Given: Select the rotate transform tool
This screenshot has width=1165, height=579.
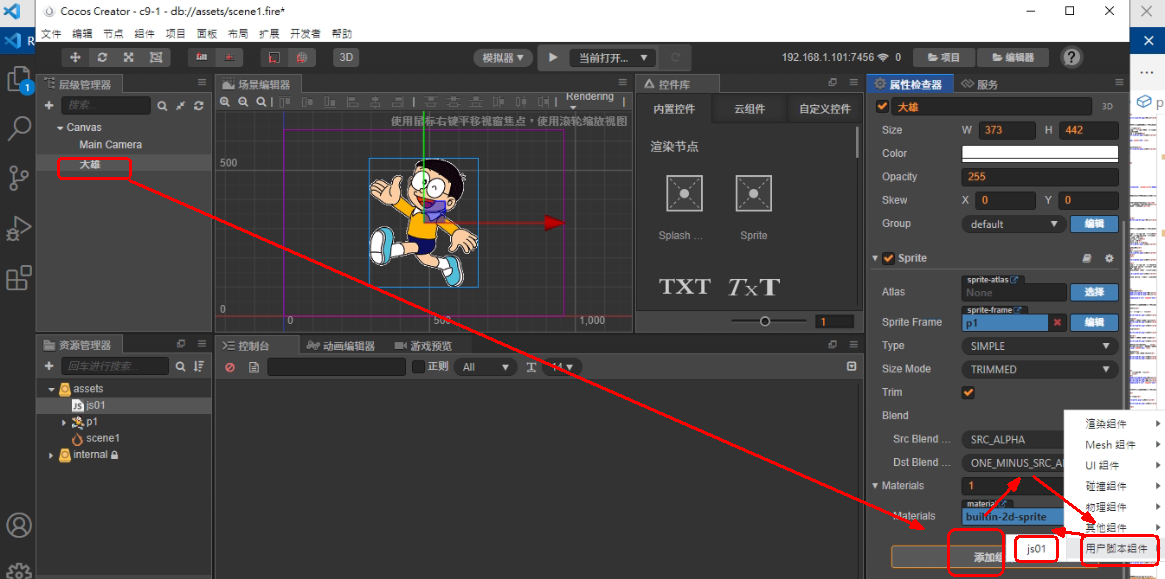Looking at the screenshot, I should point(102,57).
